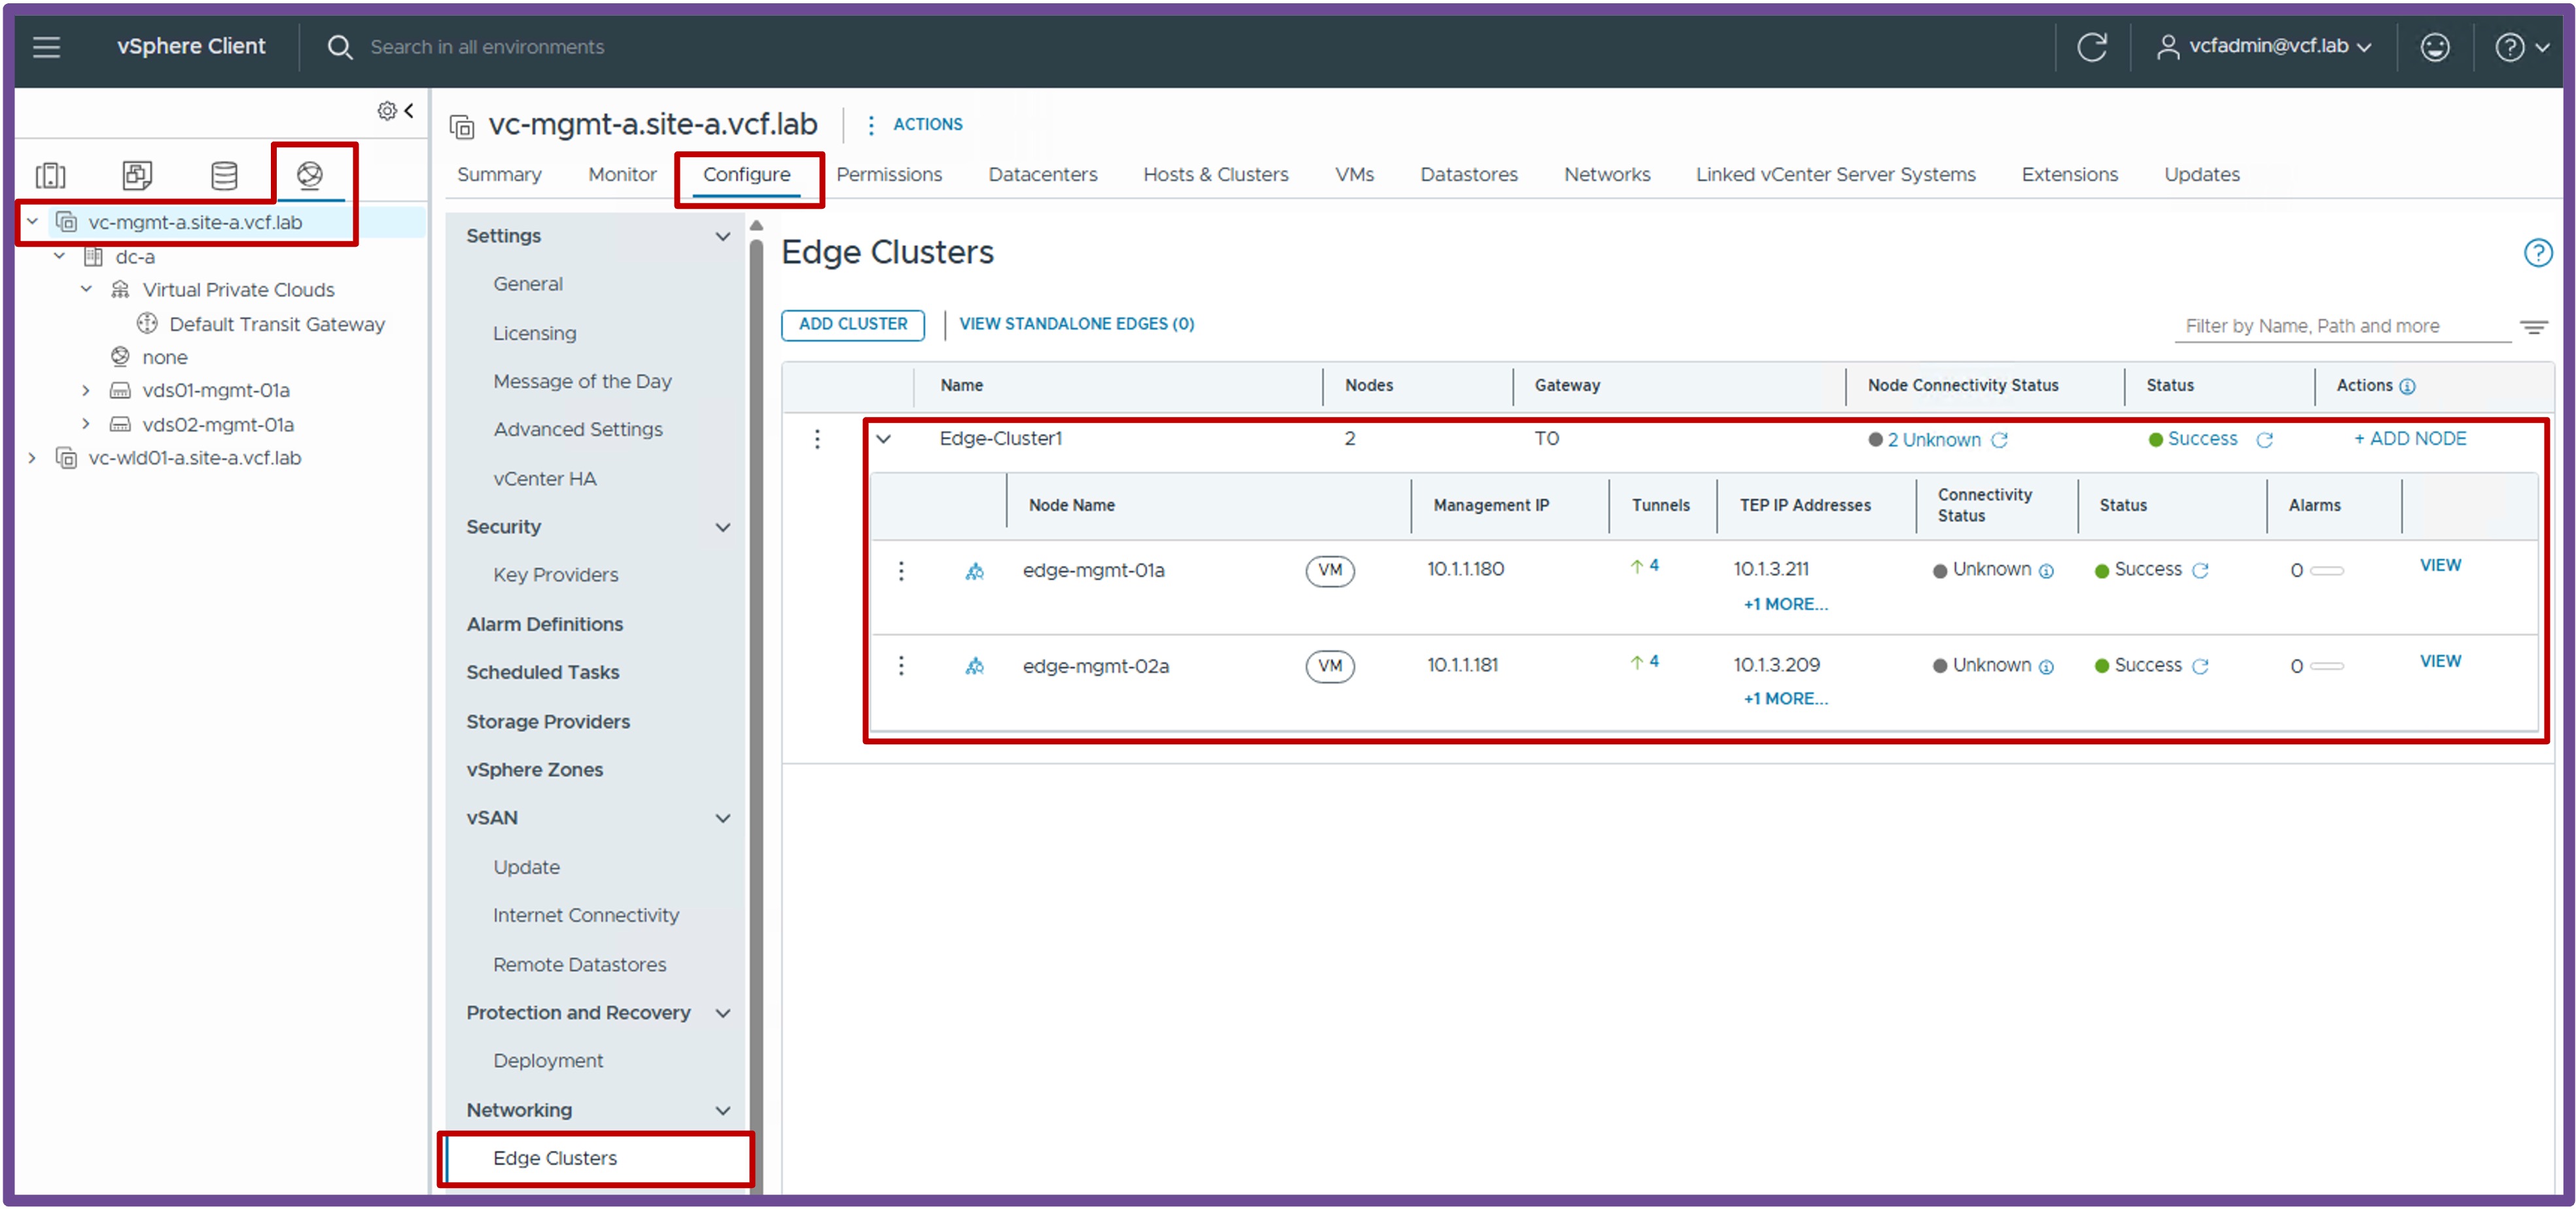Open Licensing settings

(534, 333)
